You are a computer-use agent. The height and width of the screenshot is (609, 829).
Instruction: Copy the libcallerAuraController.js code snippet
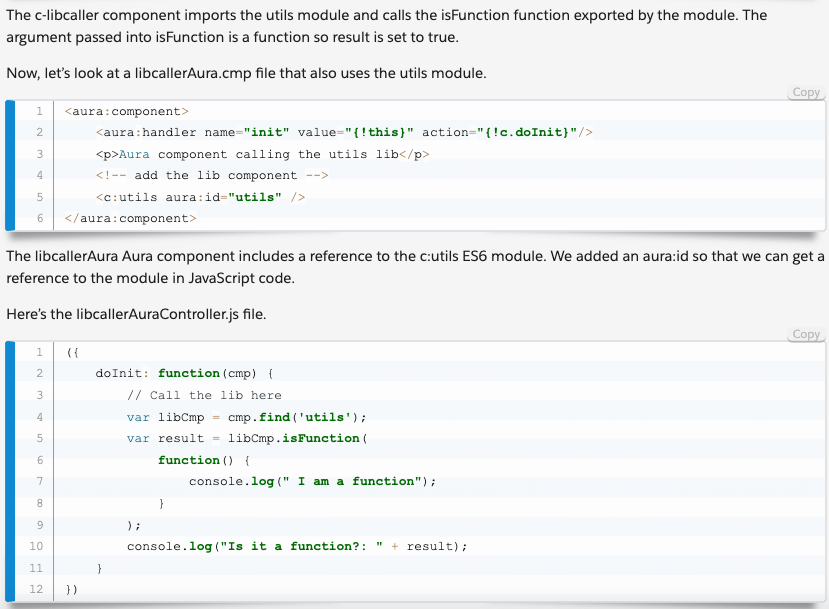click(x=806, y=335)
